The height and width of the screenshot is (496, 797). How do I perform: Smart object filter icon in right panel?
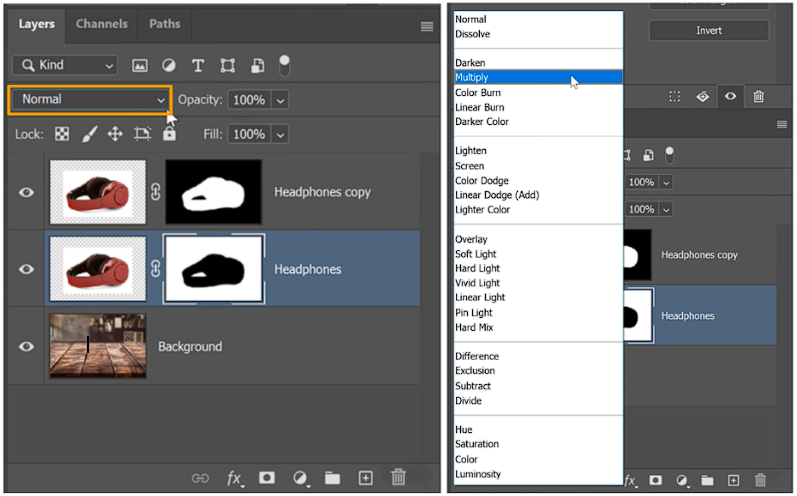pyautogui.click(x=648, y=155)
